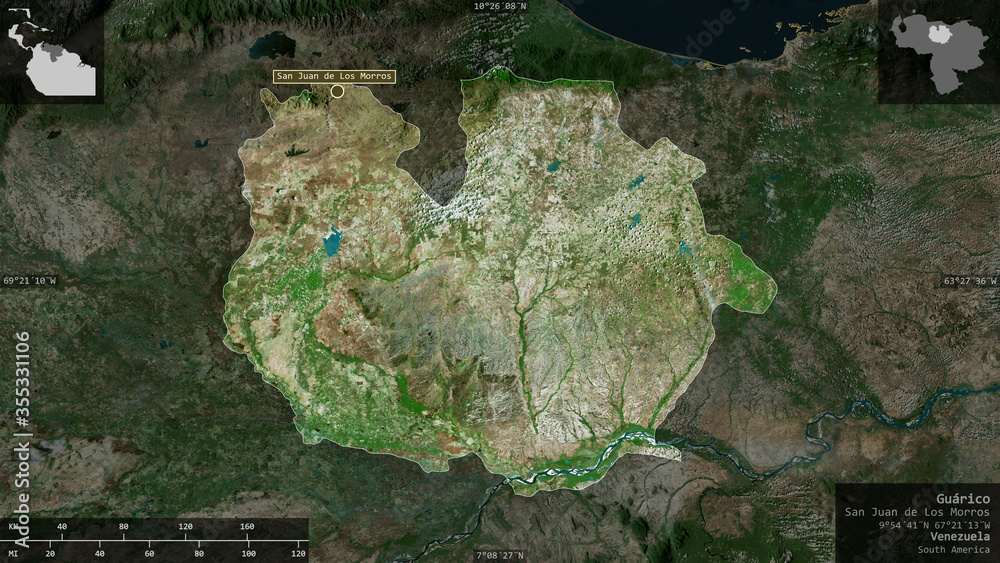
Task: Open the Venezuela country locator inset map
Action: [939, 52]
